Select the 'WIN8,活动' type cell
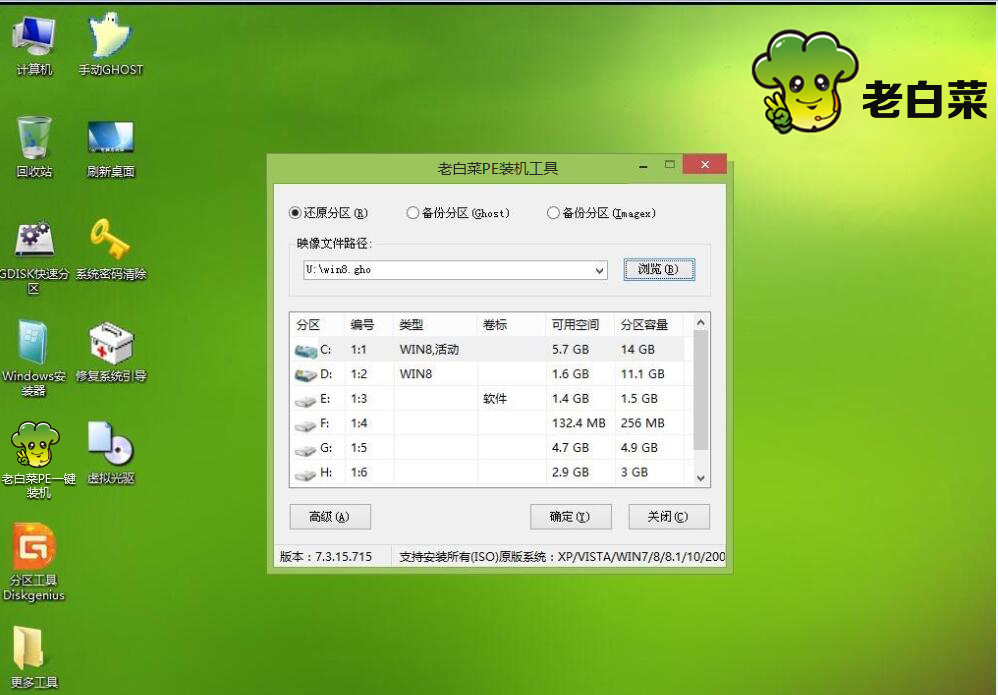 [x=429, y=349]
